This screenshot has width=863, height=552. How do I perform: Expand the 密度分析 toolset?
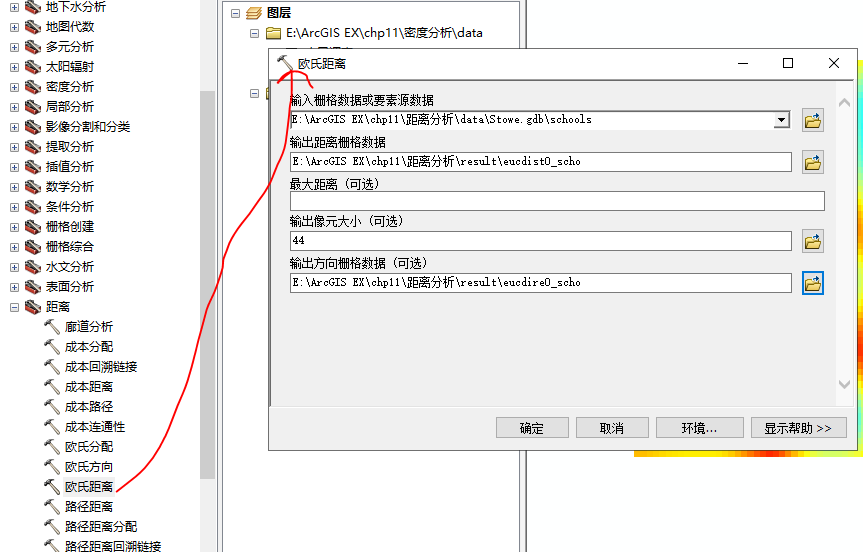[x=14, y=88]
